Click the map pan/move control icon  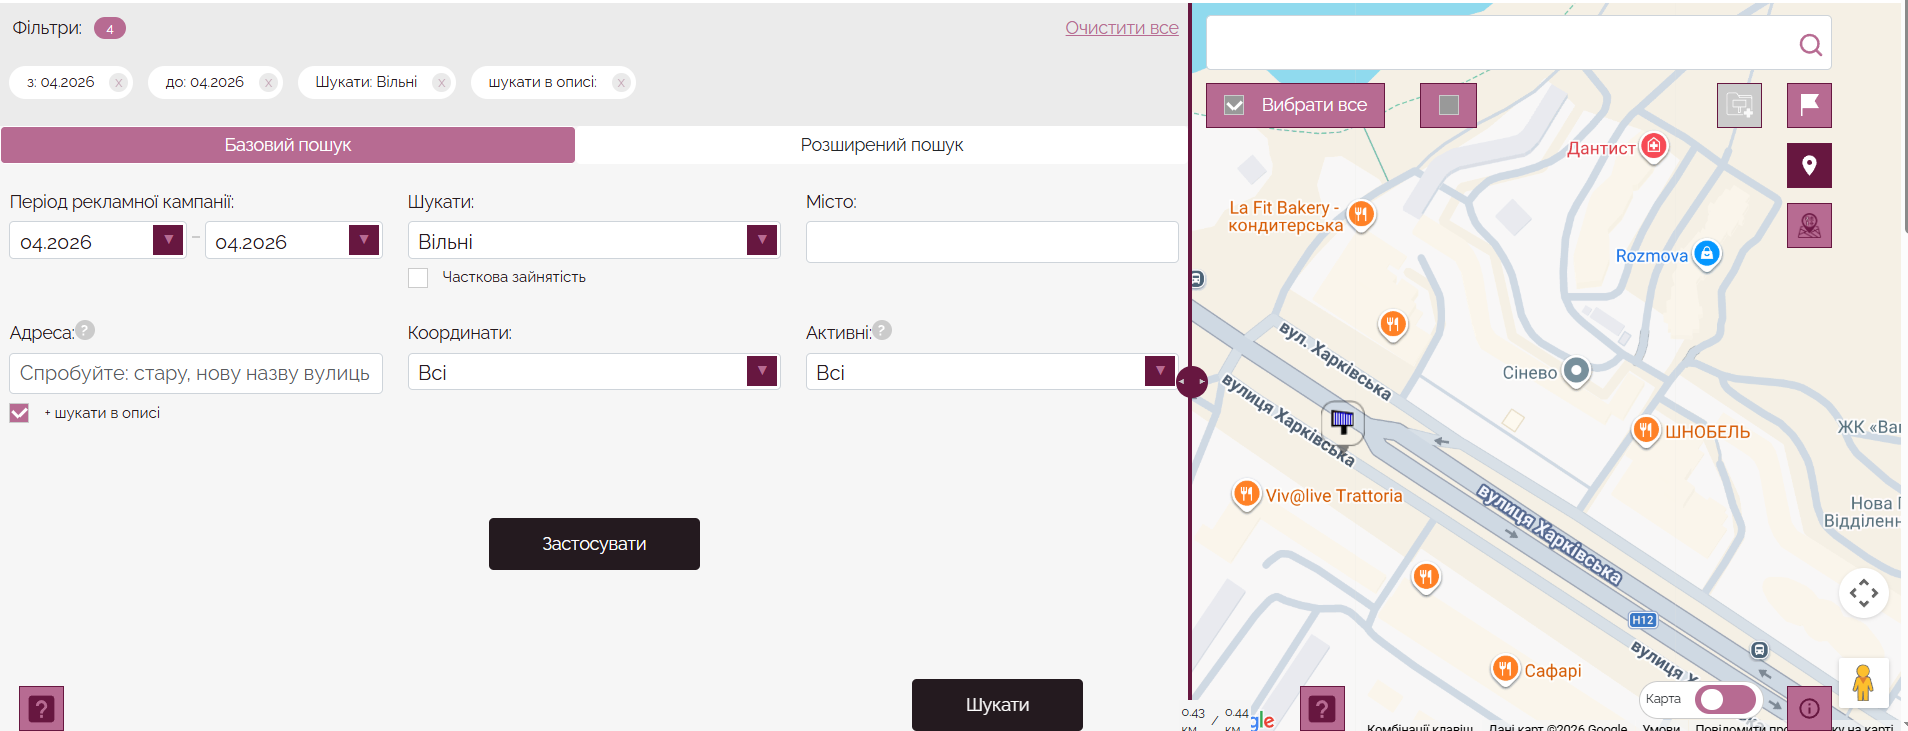point(1864,593)
